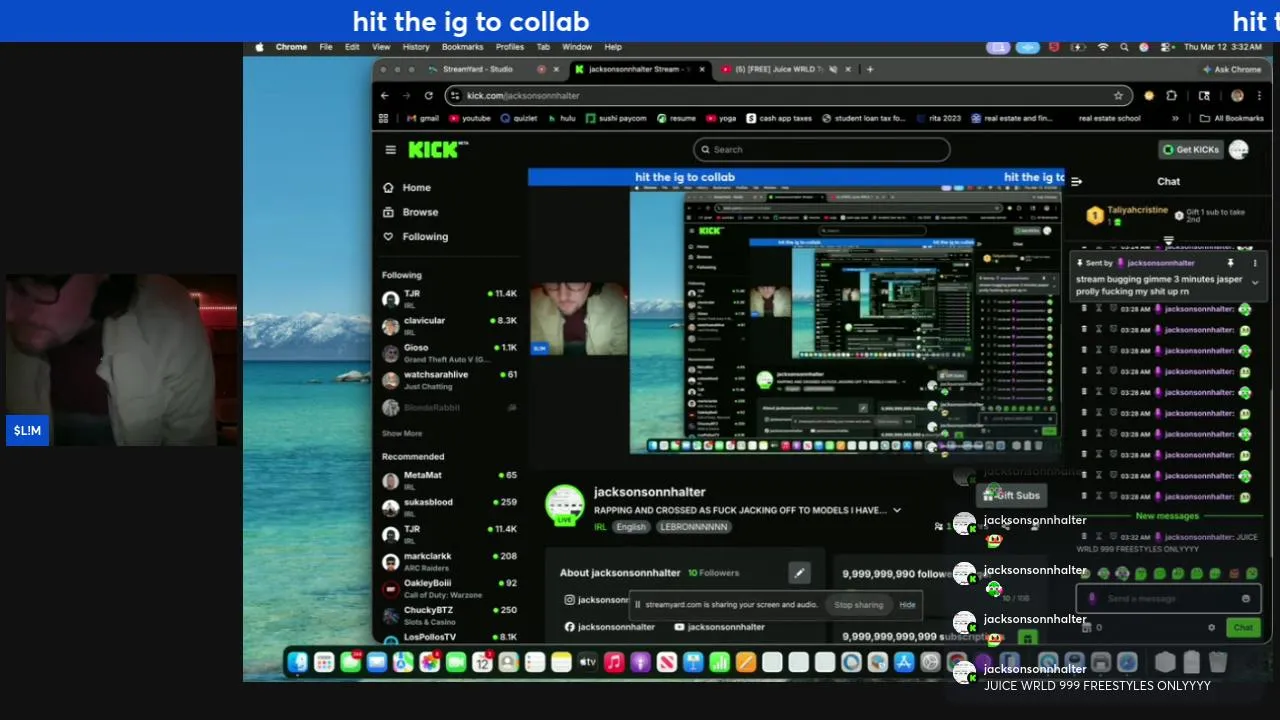Click the LEBRONNNNNN tag
The width and height of the screenshot is (1280, 720).
coord(695,527)
